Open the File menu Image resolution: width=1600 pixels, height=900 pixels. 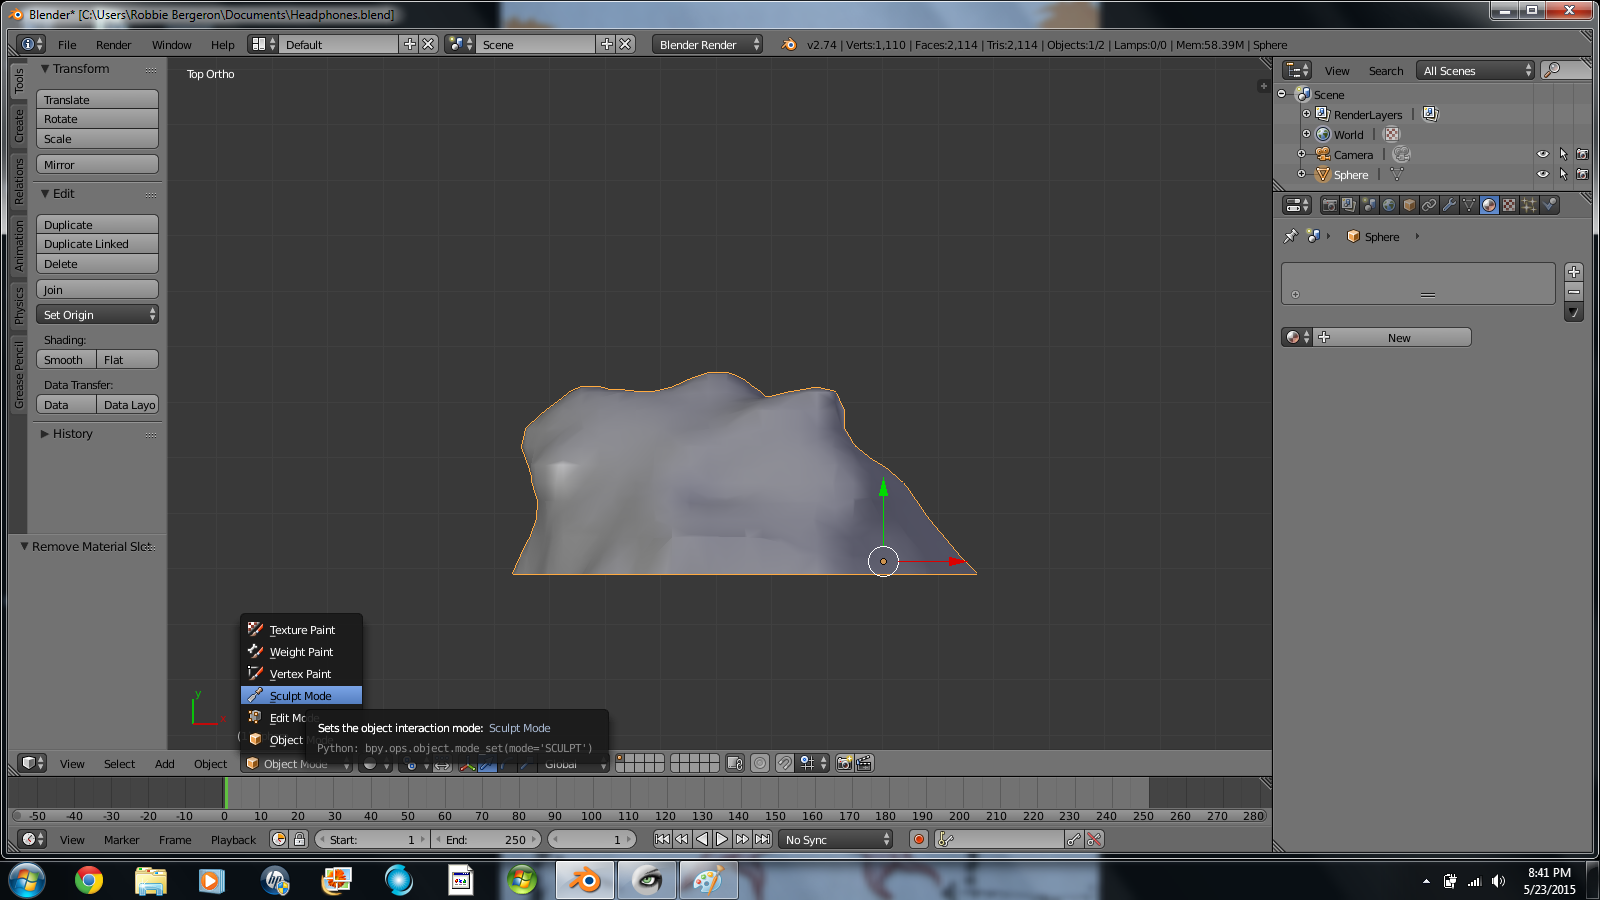pyautogui.click(x=67, y=45)
